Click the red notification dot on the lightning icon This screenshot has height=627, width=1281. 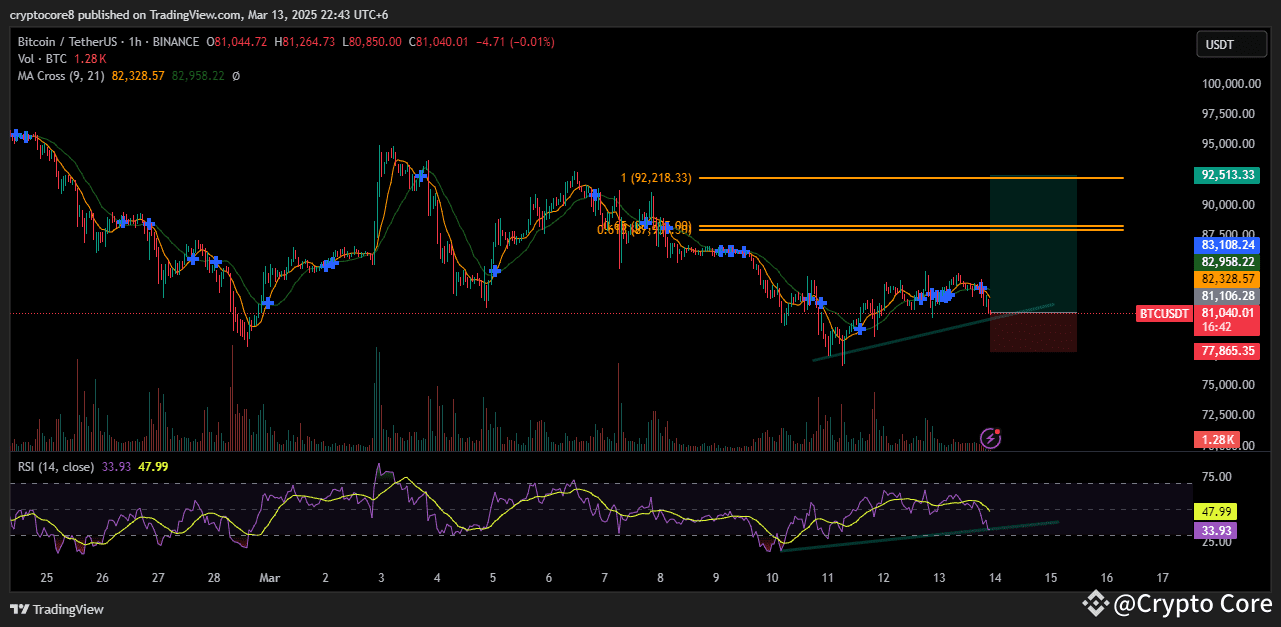point(998,430)
